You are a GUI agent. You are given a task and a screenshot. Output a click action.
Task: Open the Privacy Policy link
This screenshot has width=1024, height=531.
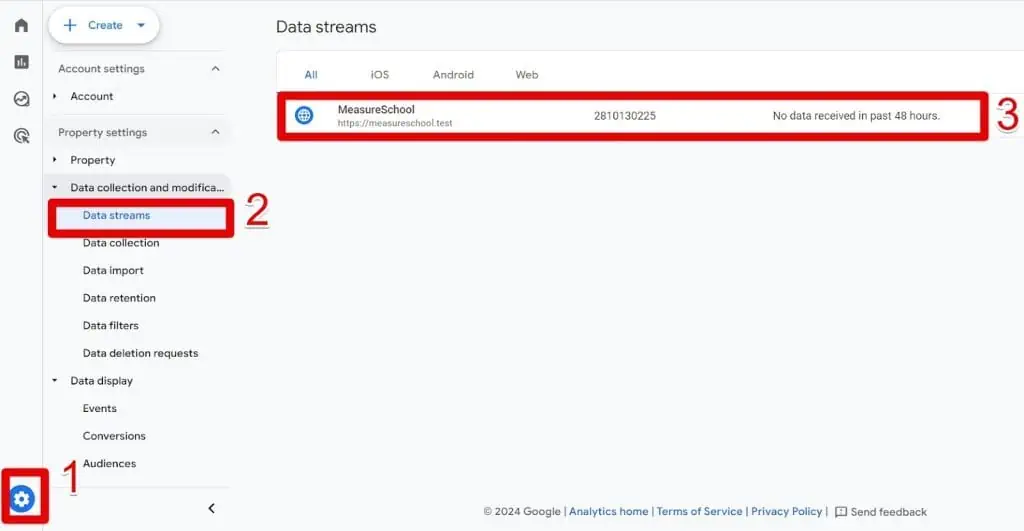coord(786,511)
